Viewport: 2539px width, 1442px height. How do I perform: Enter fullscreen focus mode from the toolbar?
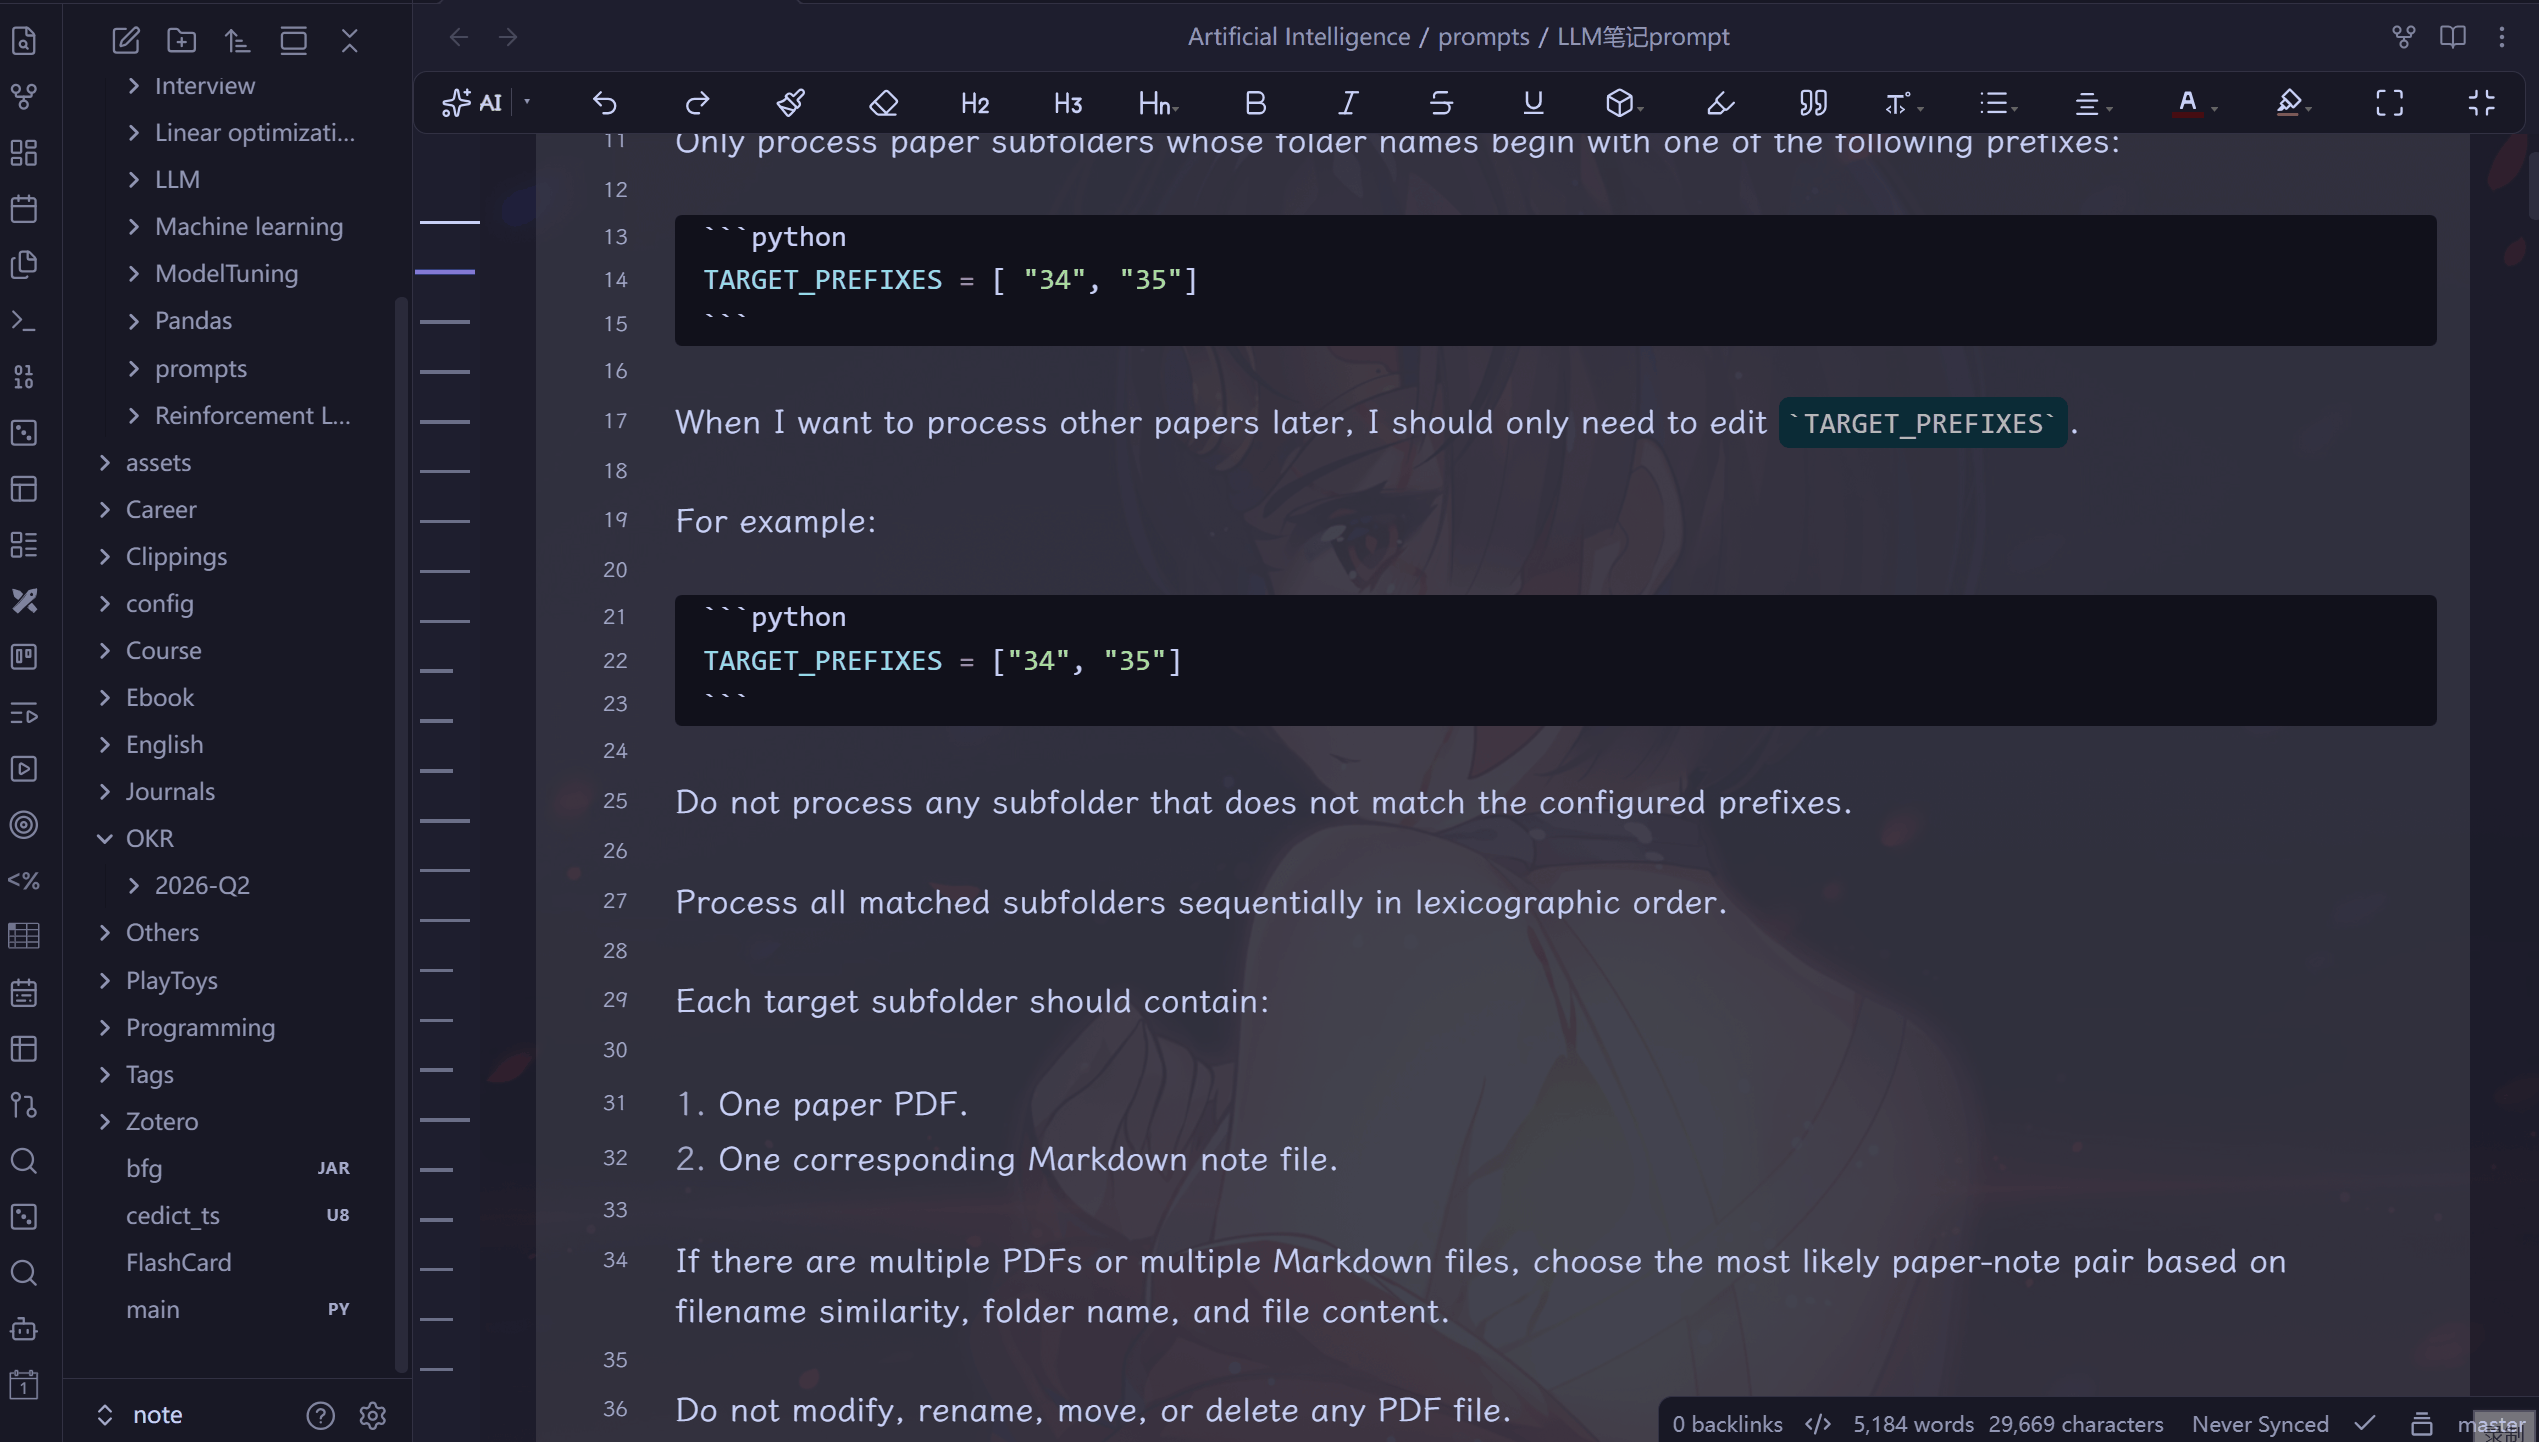(2390, 102)
